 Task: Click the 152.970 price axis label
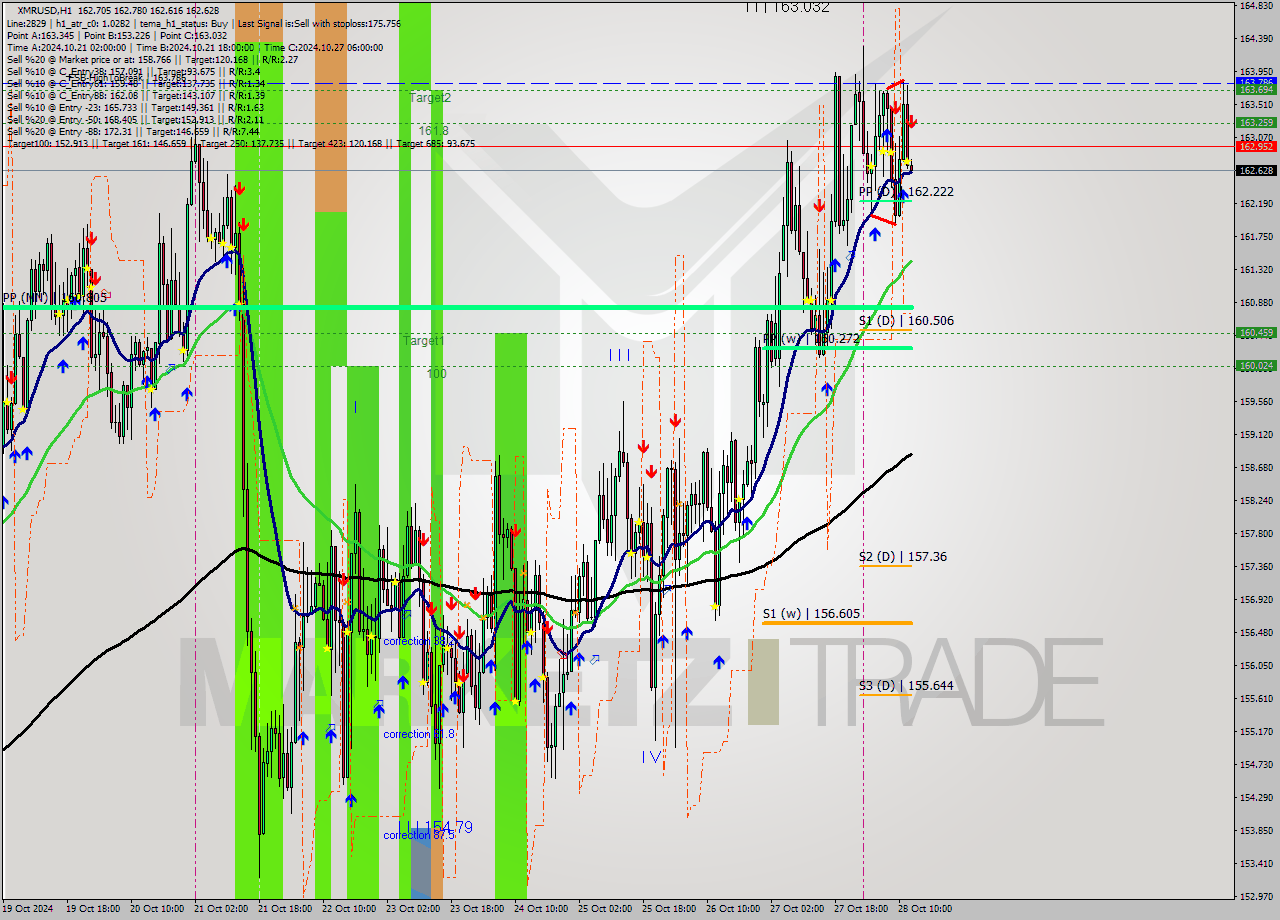click(x=1256, y=896)
